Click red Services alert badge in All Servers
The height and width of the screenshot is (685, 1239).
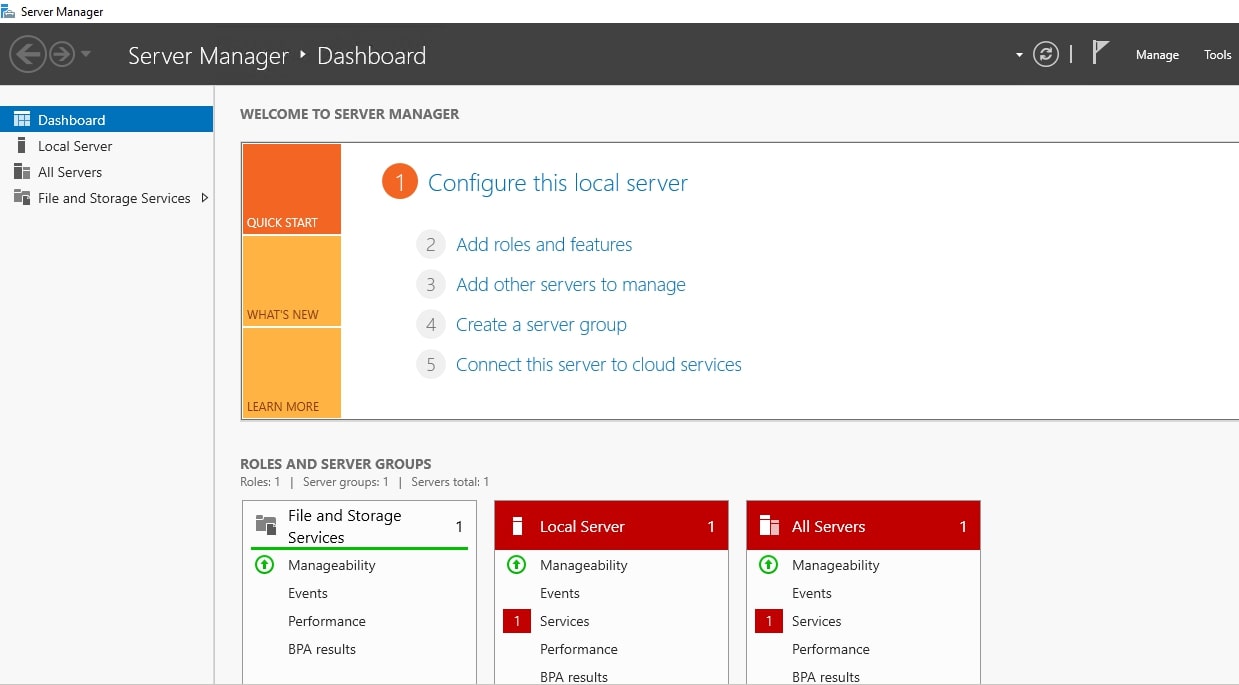(x=768, y=621)
